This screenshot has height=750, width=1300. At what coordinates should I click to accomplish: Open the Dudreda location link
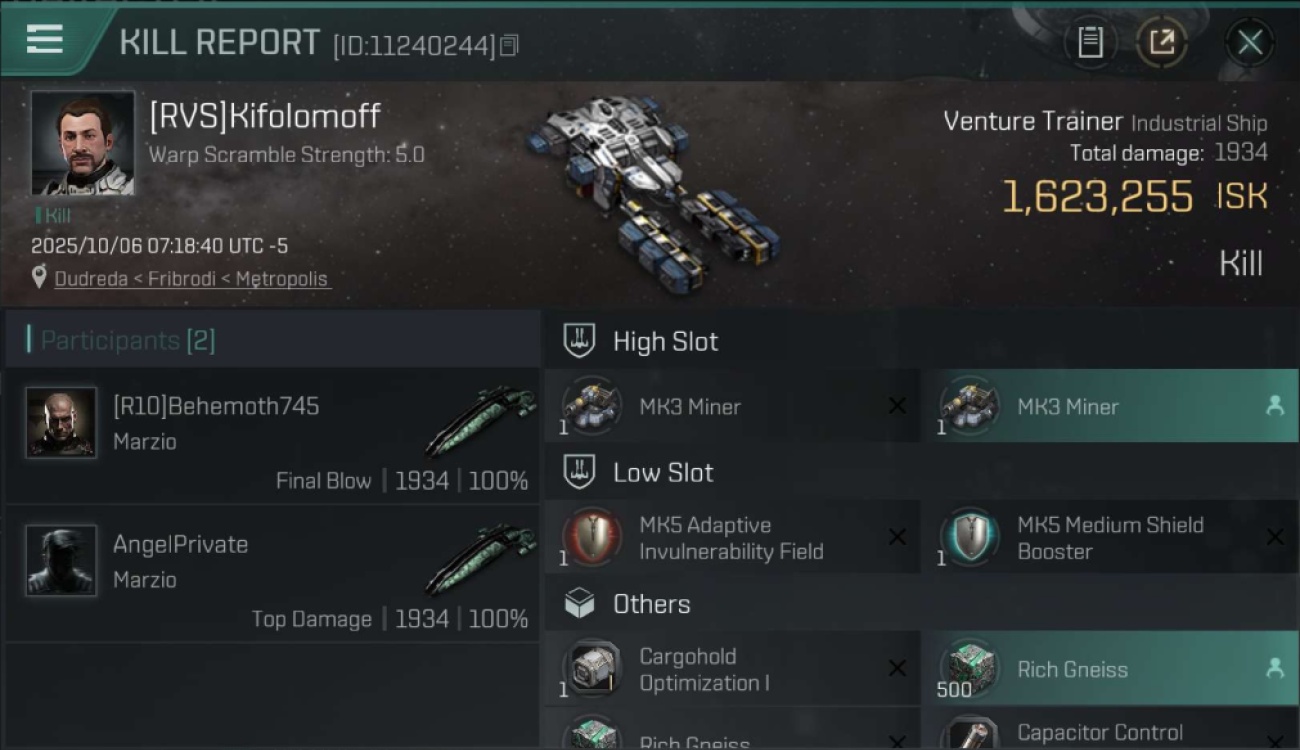[x=191, y=279]
